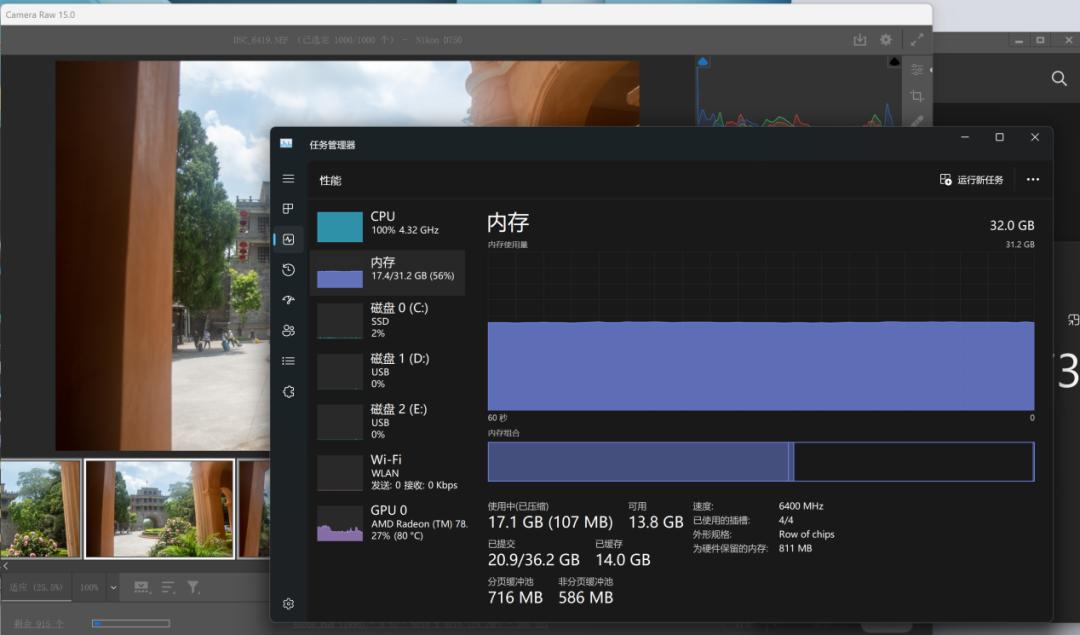This screenshot has width=1080, height=635.
Task: Click the Camera Raw preferences gear icon
Action: (885, 39)
